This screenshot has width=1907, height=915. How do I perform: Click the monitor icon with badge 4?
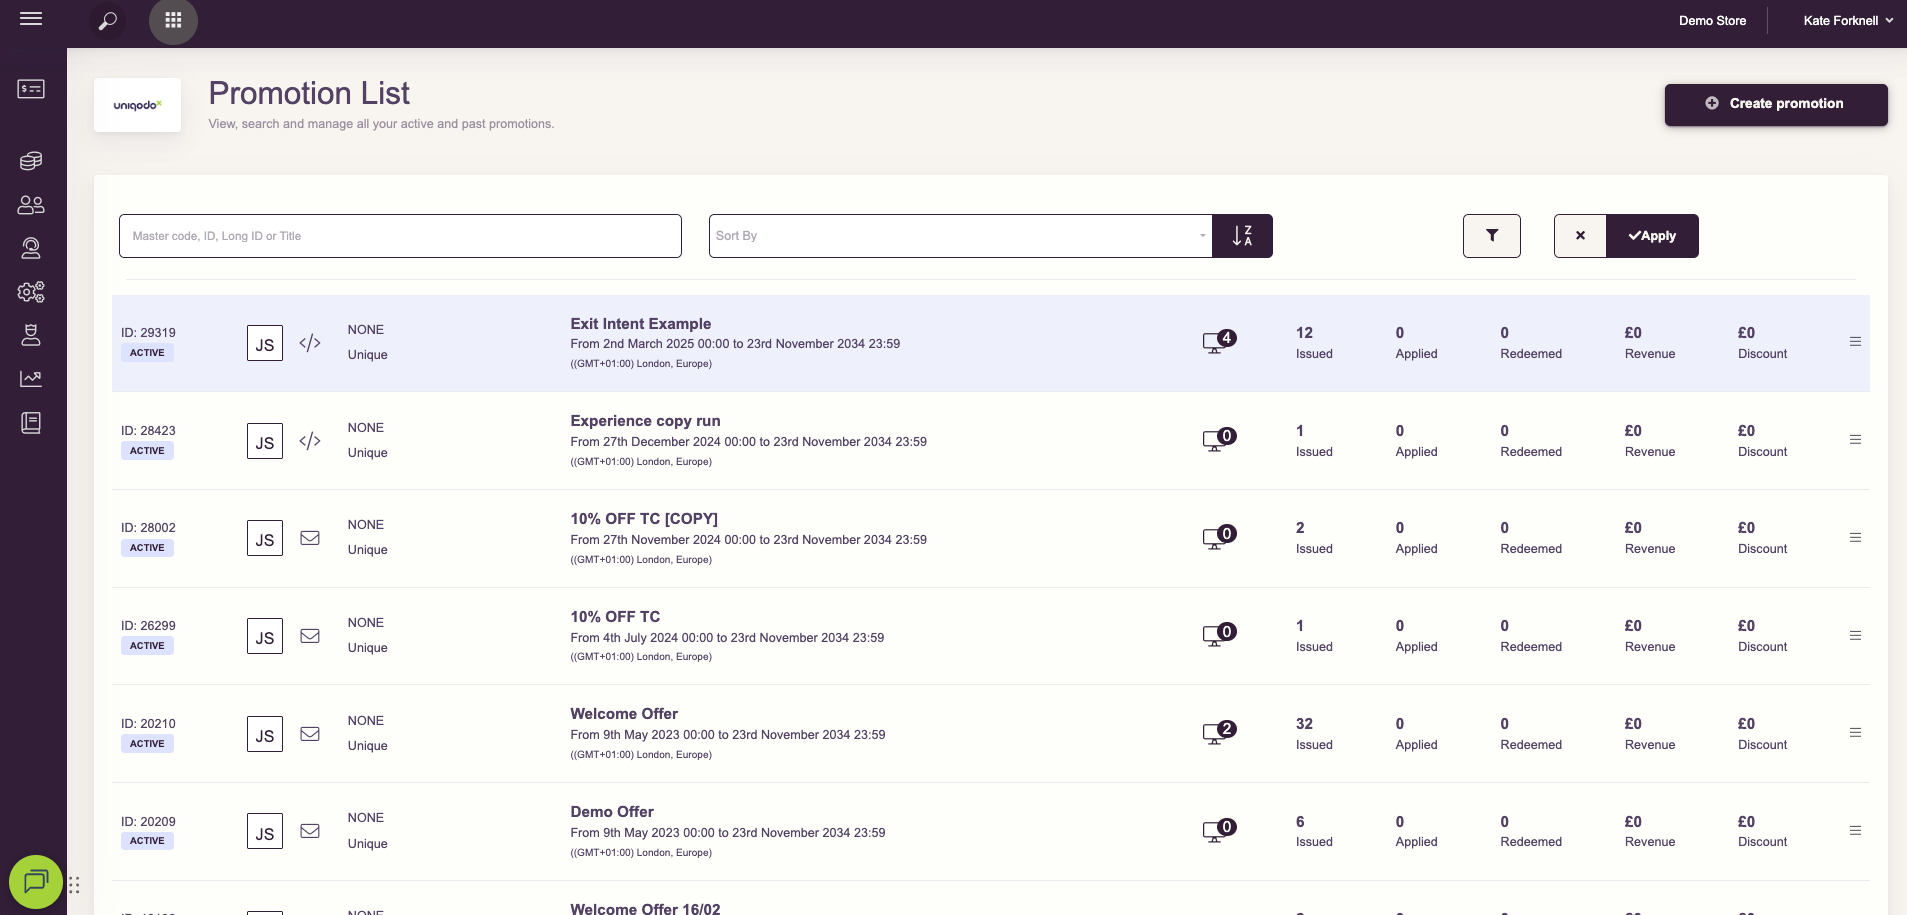click(1219, 342)
